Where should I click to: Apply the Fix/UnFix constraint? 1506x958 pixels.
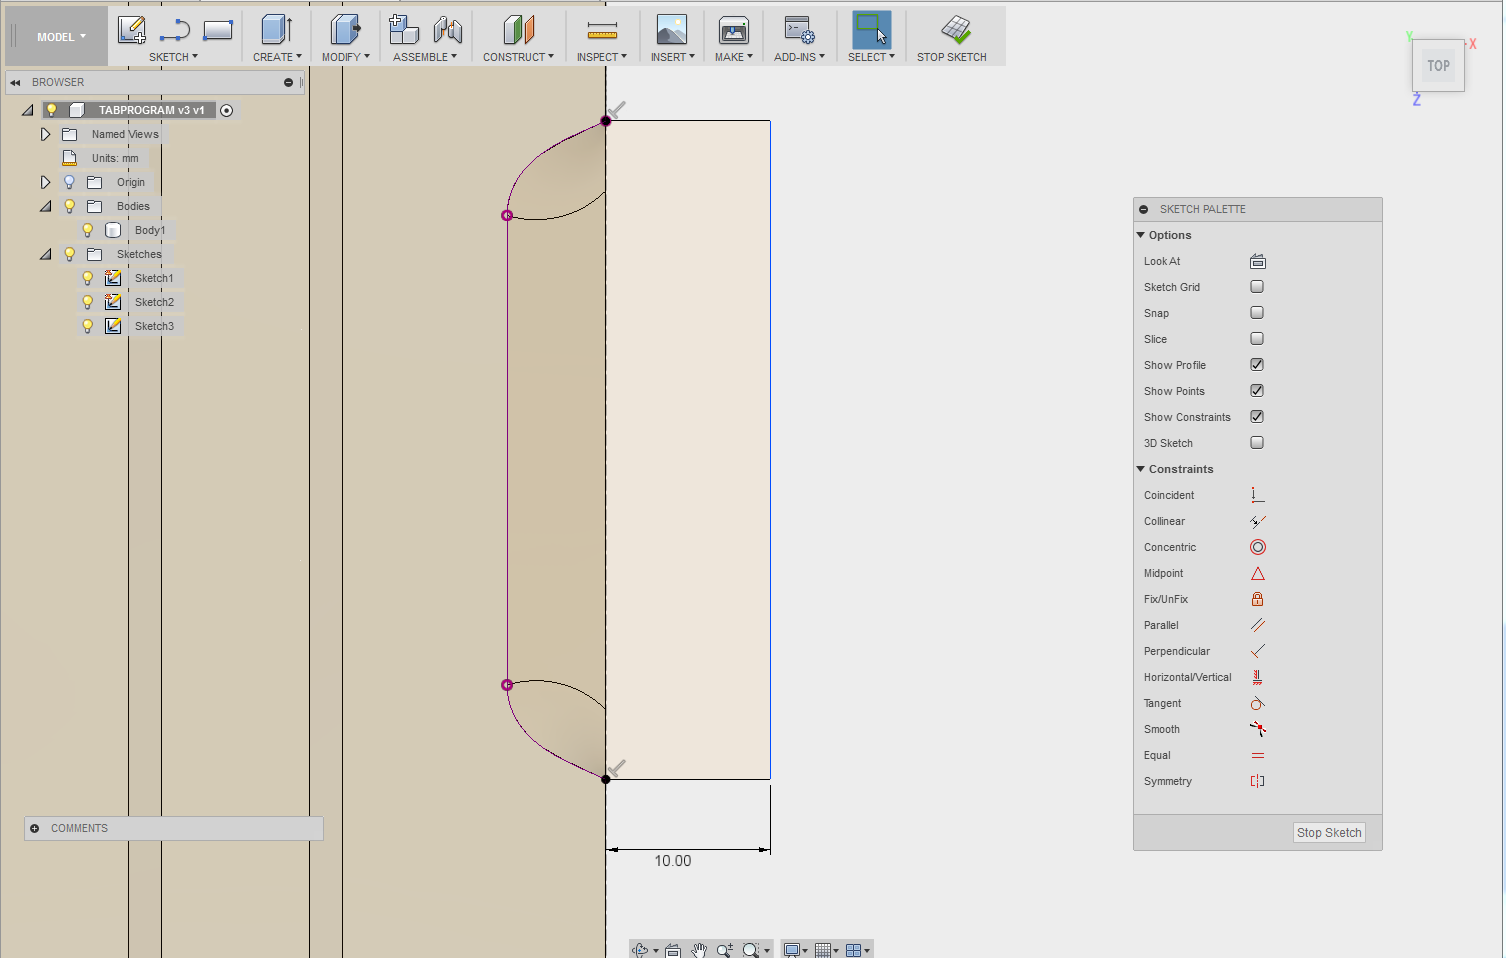(x=1258, y=599)
